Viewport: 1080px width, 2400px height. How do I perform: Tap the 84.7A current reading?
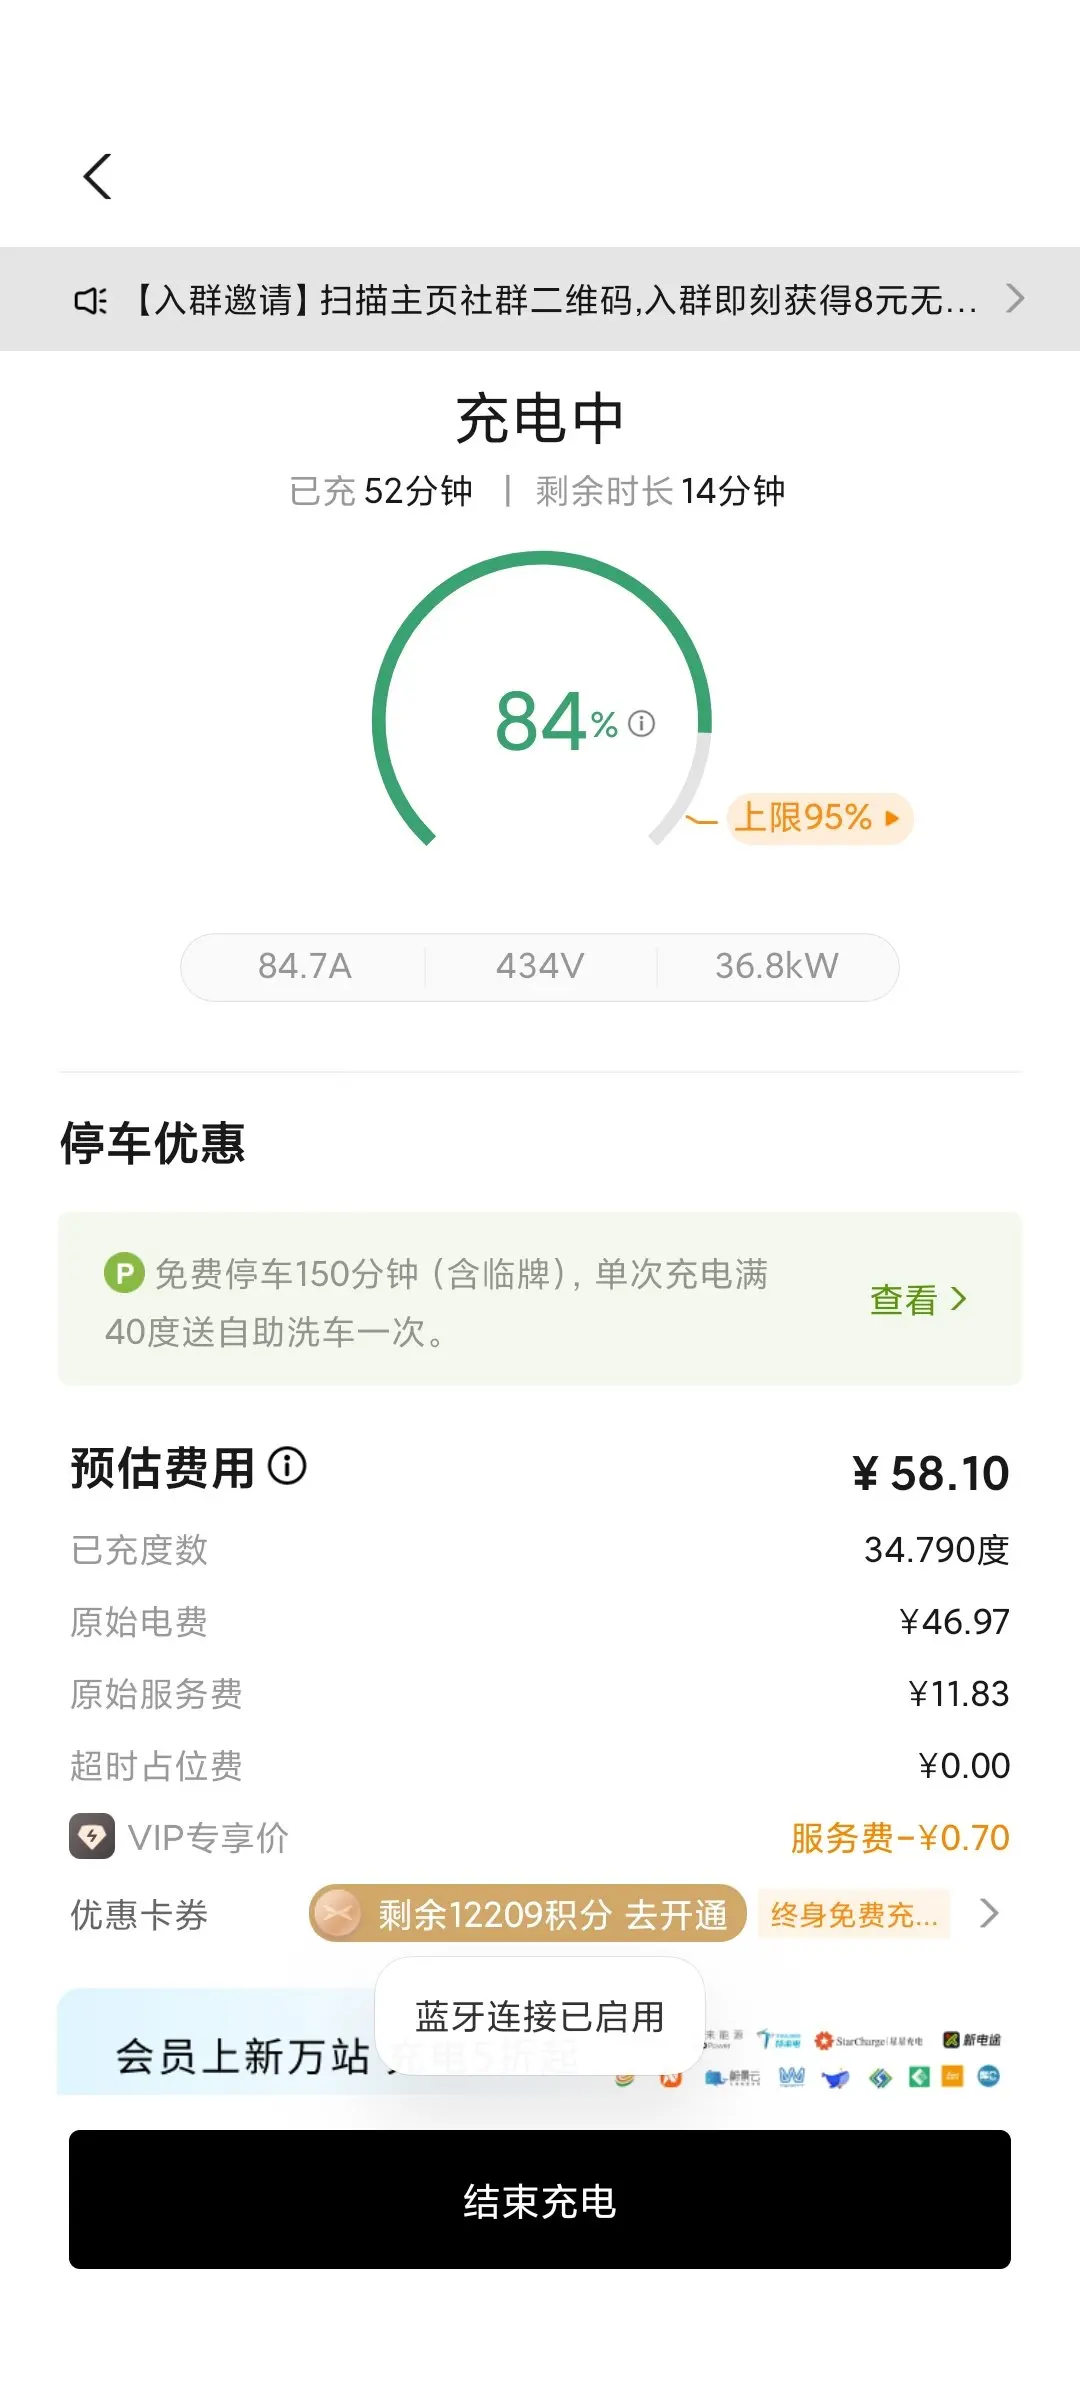[305, 966]
